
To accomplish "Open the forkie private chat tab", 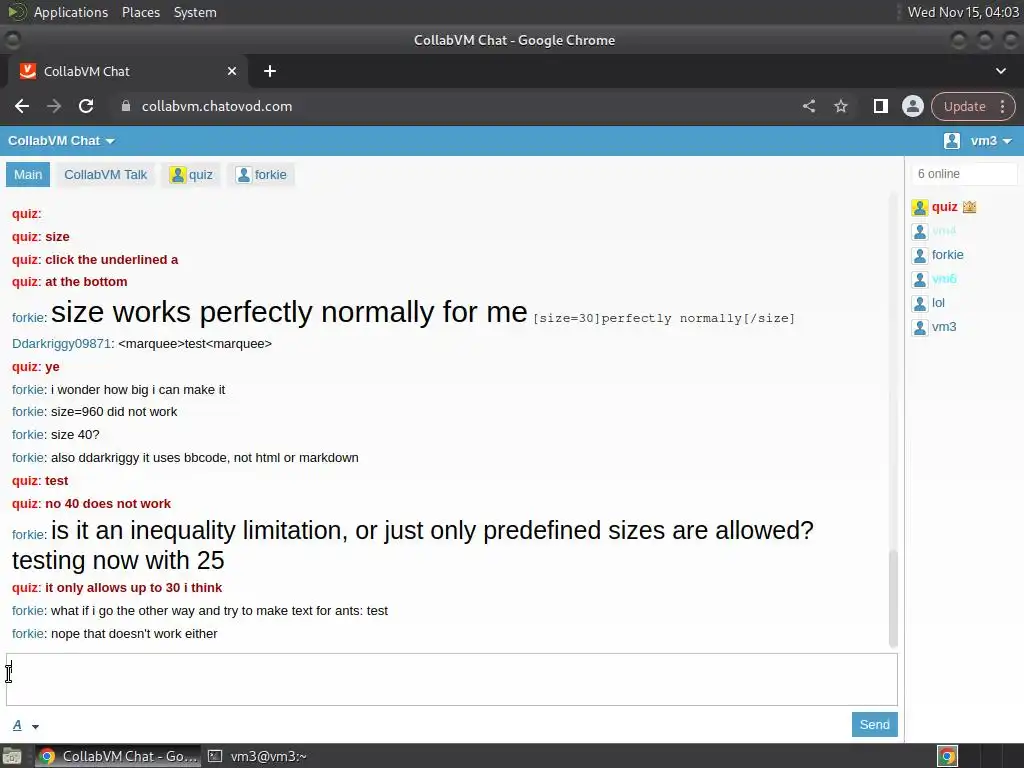I will pyautogui.click(x=261, y=175).
